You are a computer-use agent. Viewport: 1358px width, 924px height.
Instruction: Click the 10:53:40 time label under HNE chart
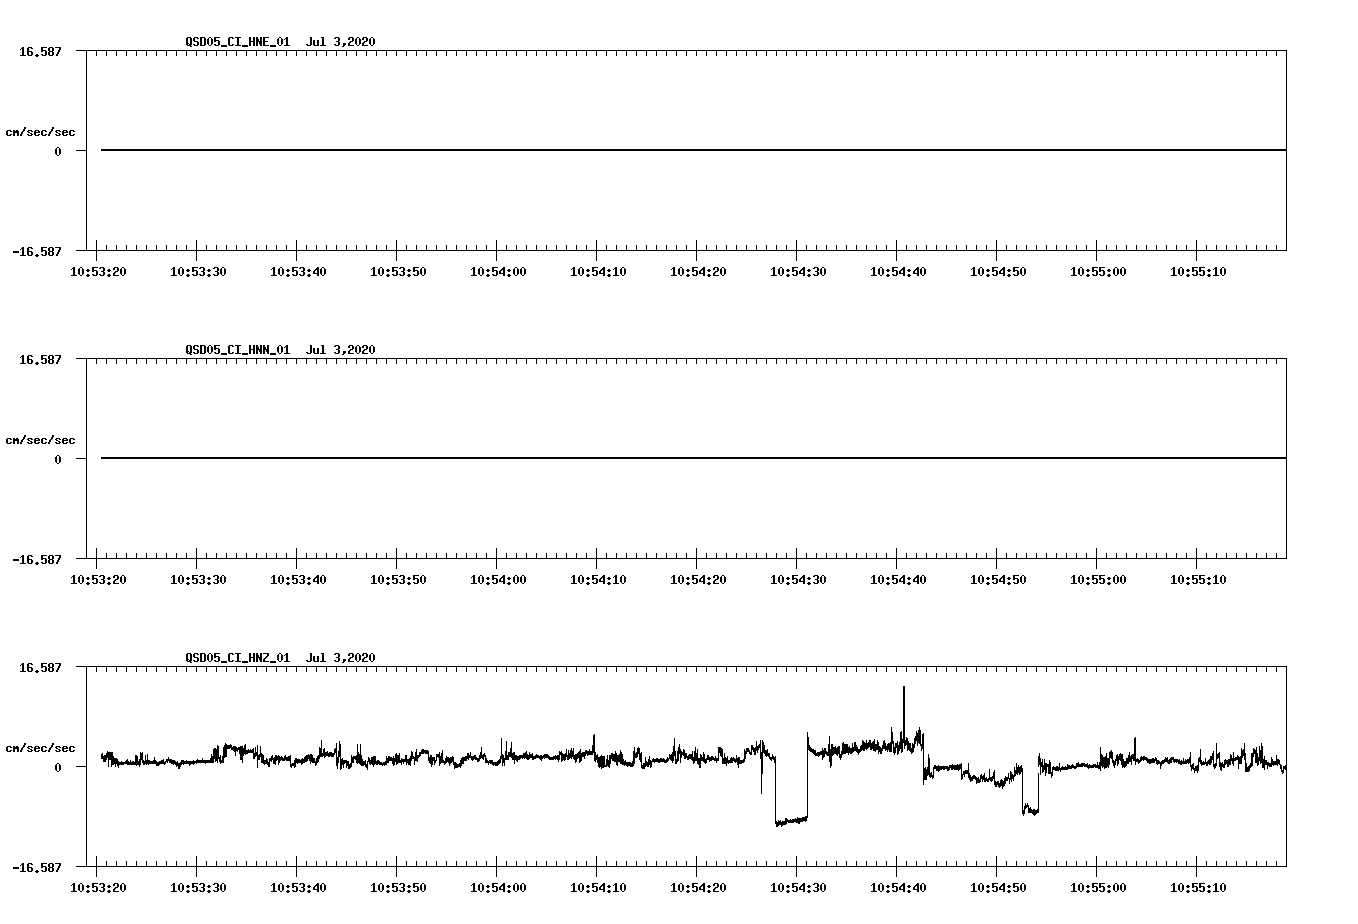[298, 271]
